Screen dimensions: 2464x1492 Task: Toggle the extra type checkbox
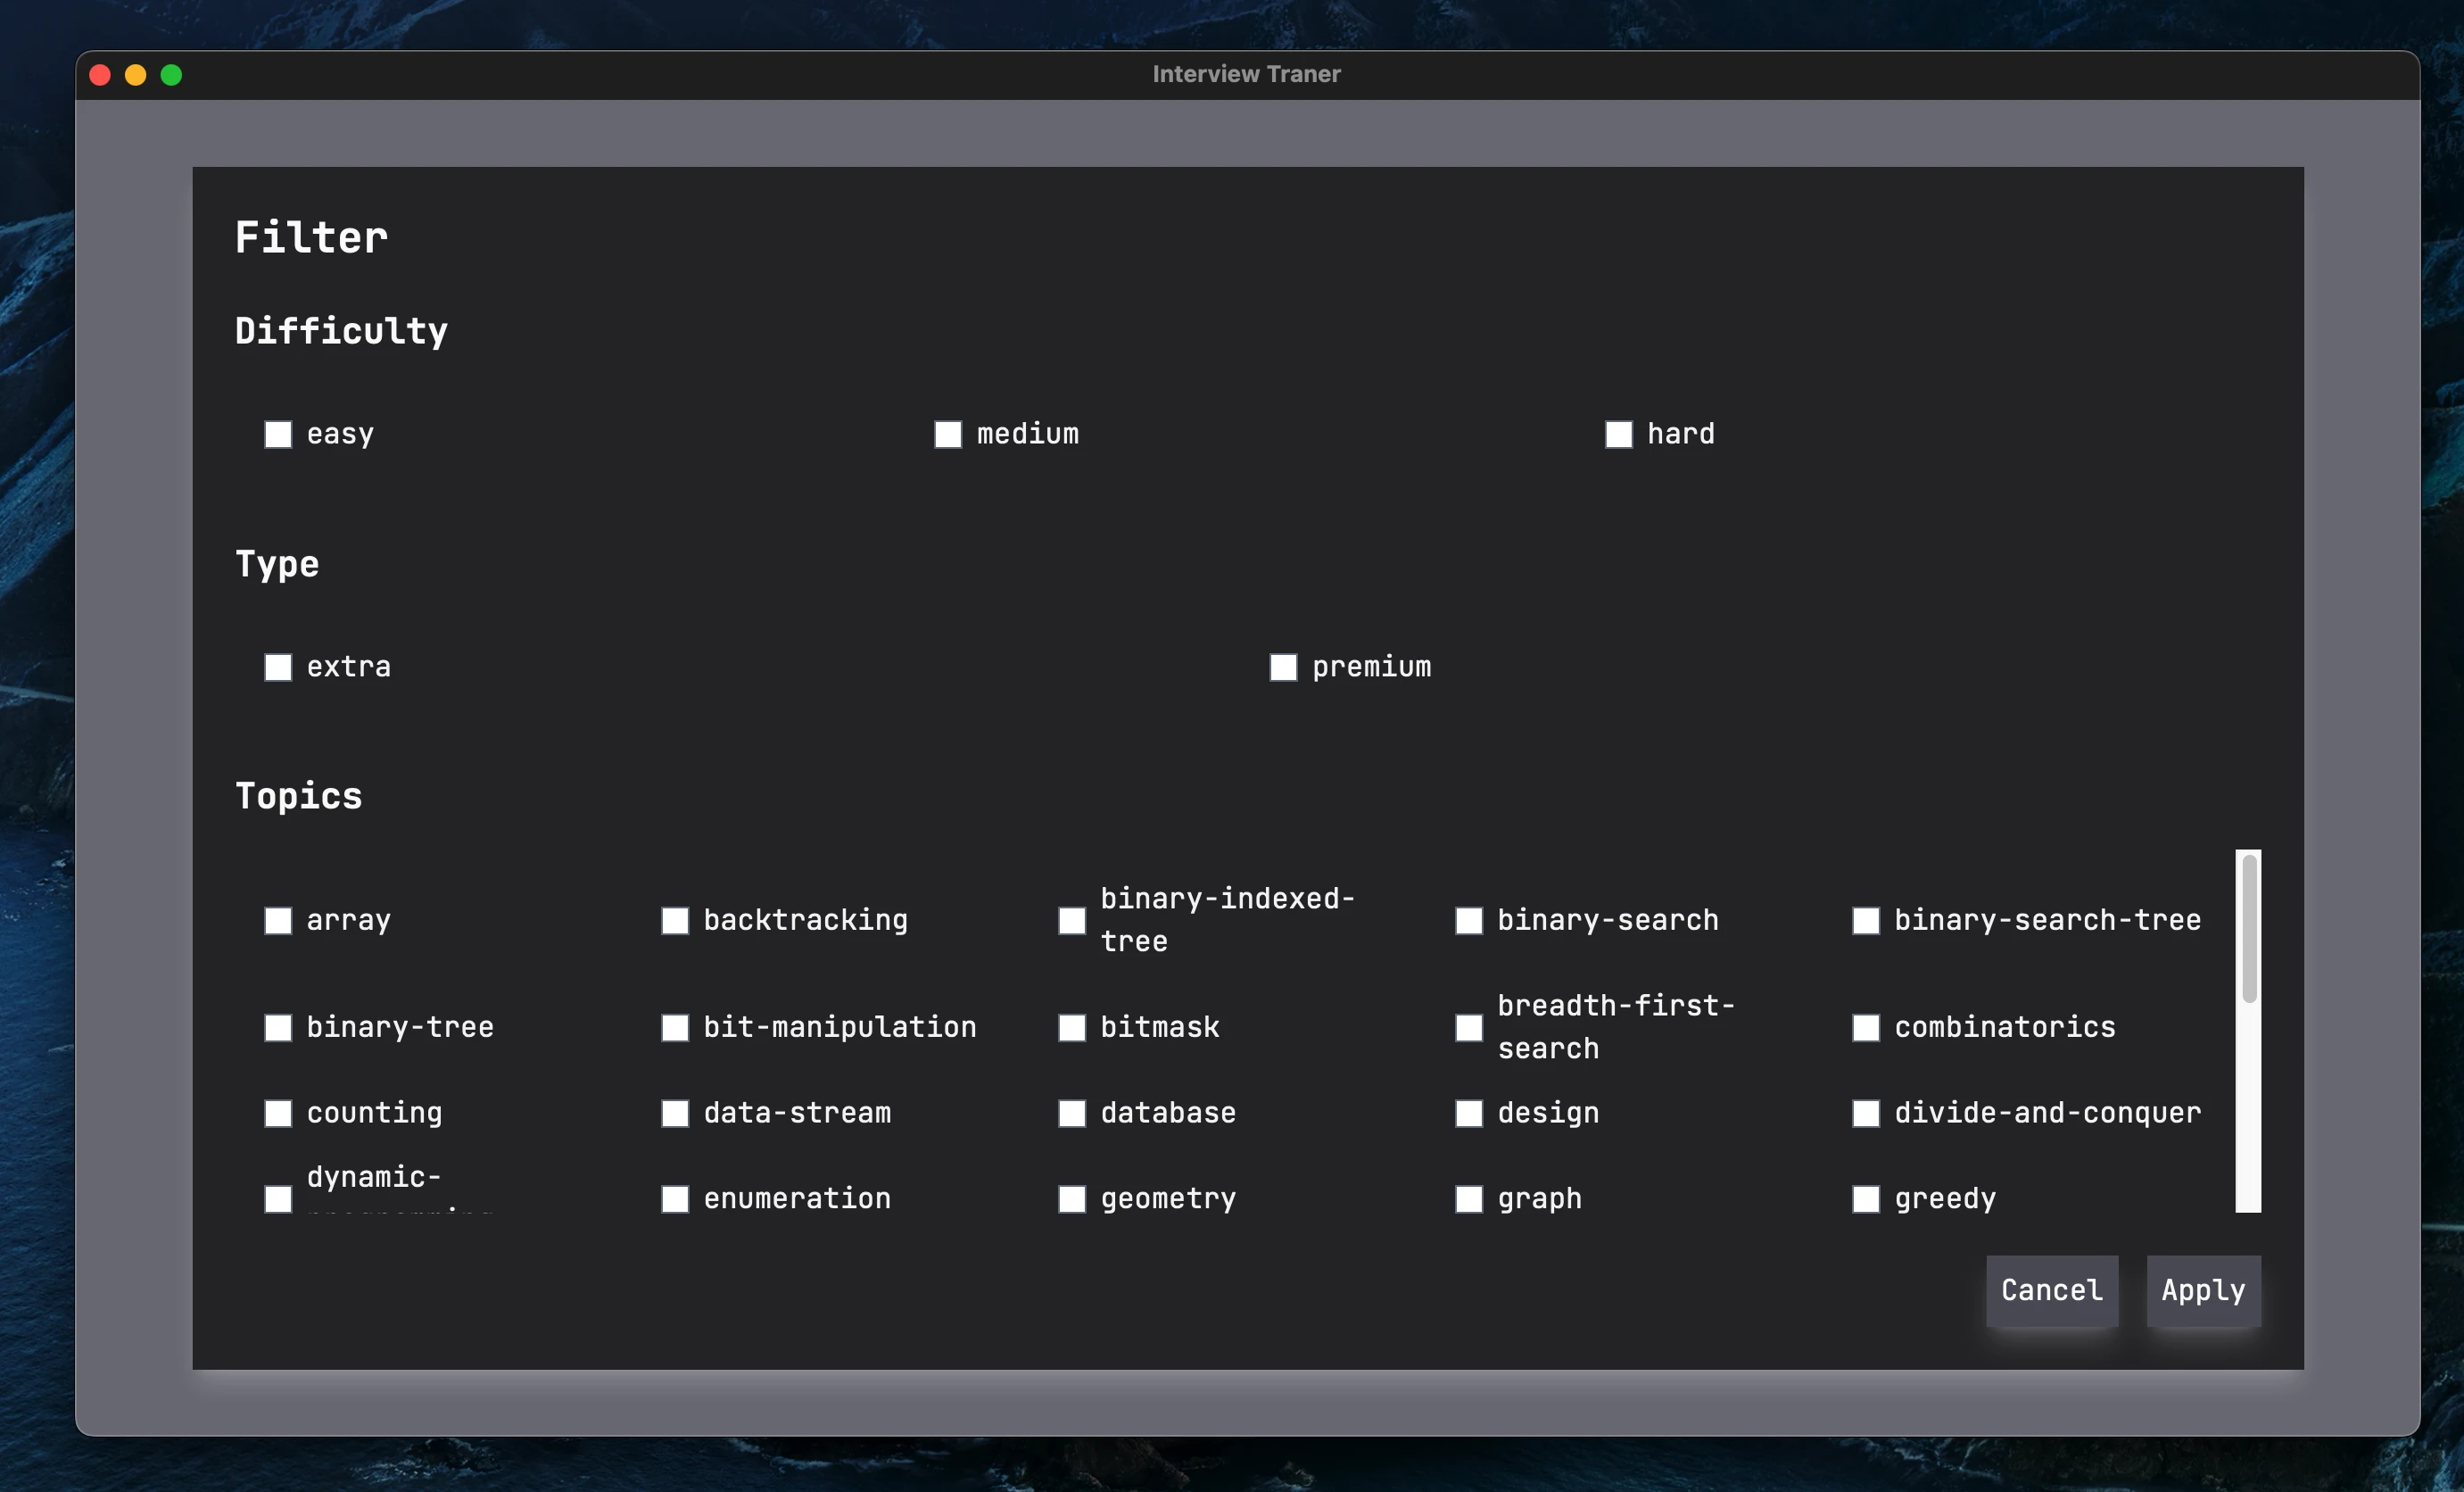point(278,667)
